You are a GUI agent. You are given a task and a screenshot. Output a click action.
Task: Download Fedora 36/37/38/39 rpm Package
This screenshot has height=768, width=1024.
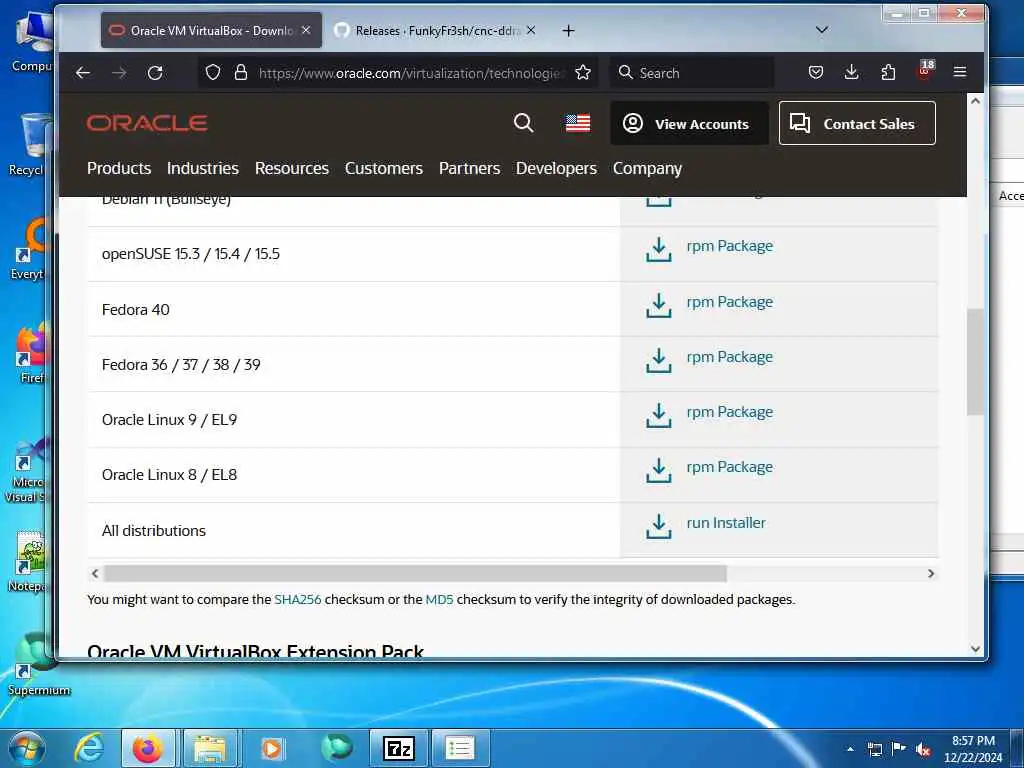729,357
